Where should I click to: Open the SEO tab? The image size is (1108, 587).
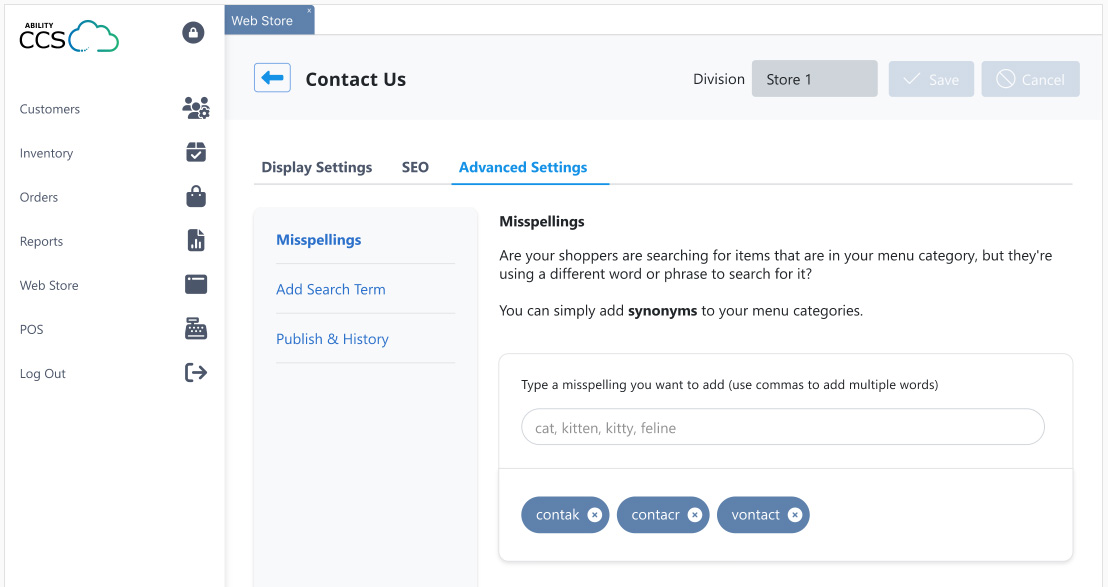click(415, 167)
